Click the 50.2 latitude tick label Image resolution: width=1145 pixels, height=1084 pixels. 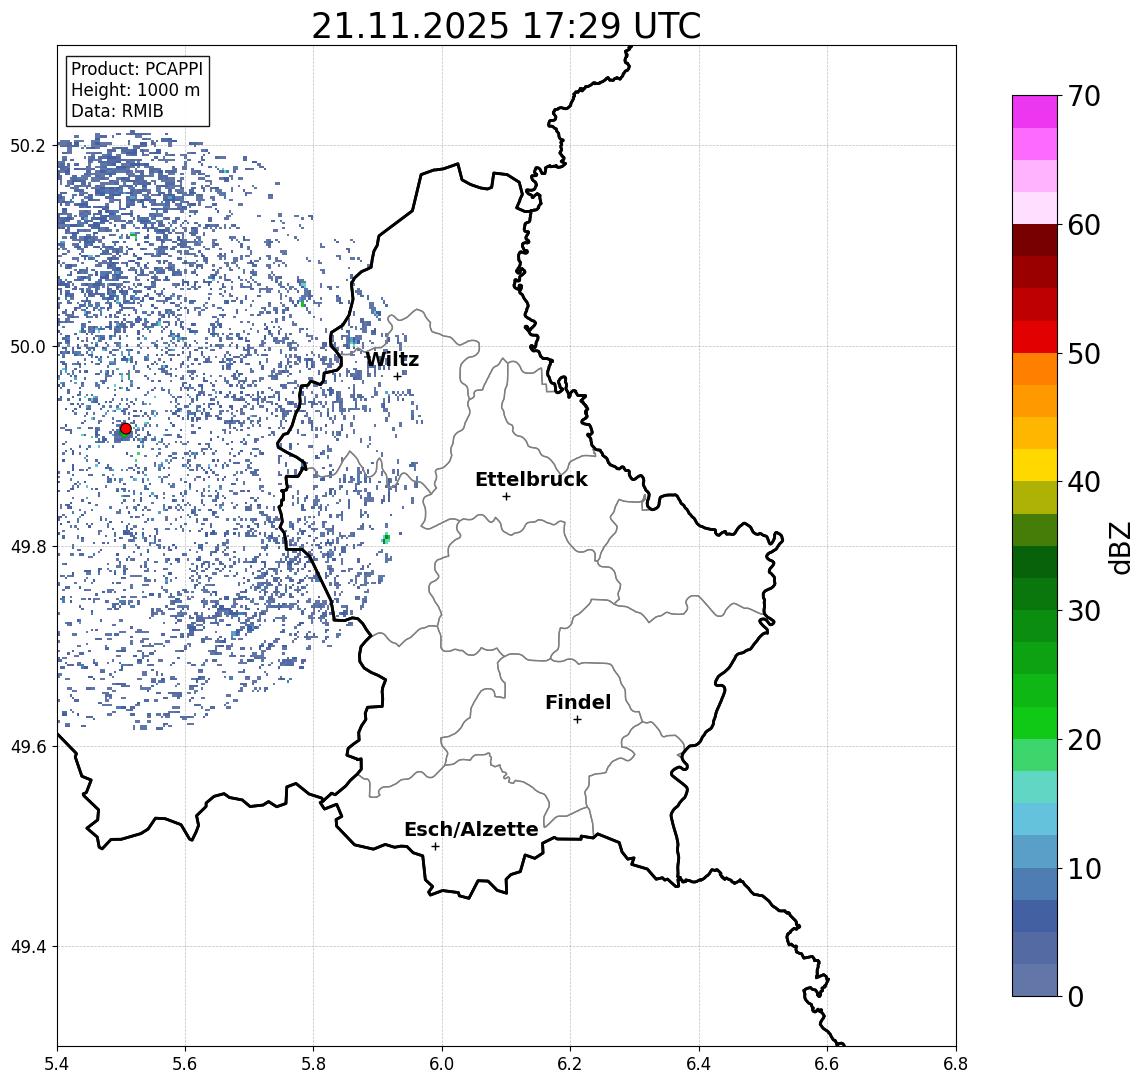(x=28, y=145)
